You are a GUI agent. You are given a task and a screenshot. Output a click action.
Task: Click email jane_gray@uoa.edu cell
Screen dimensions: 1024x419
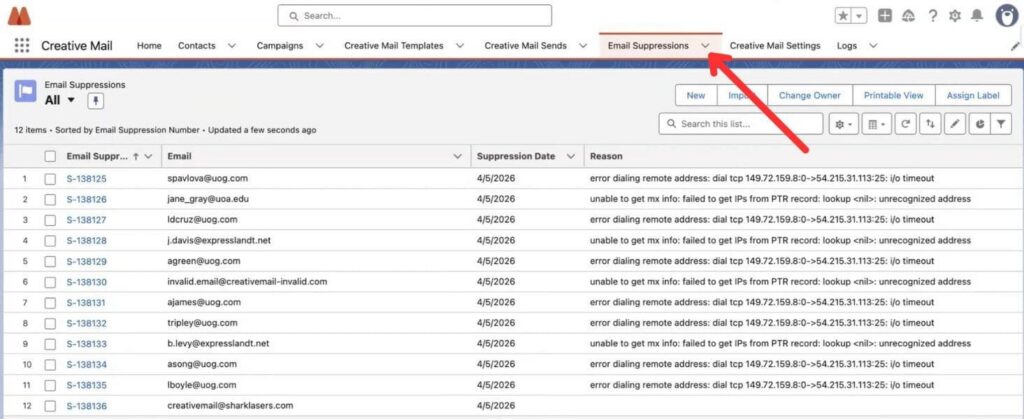(x=208, y=199)
